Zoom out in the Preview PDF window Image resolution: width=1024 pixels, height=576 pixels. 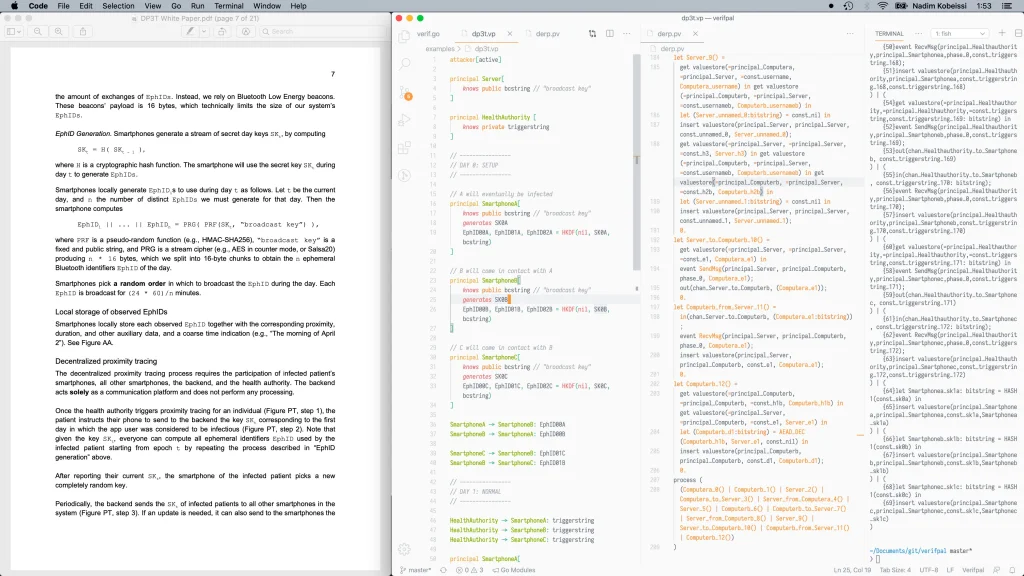(38, 31)
